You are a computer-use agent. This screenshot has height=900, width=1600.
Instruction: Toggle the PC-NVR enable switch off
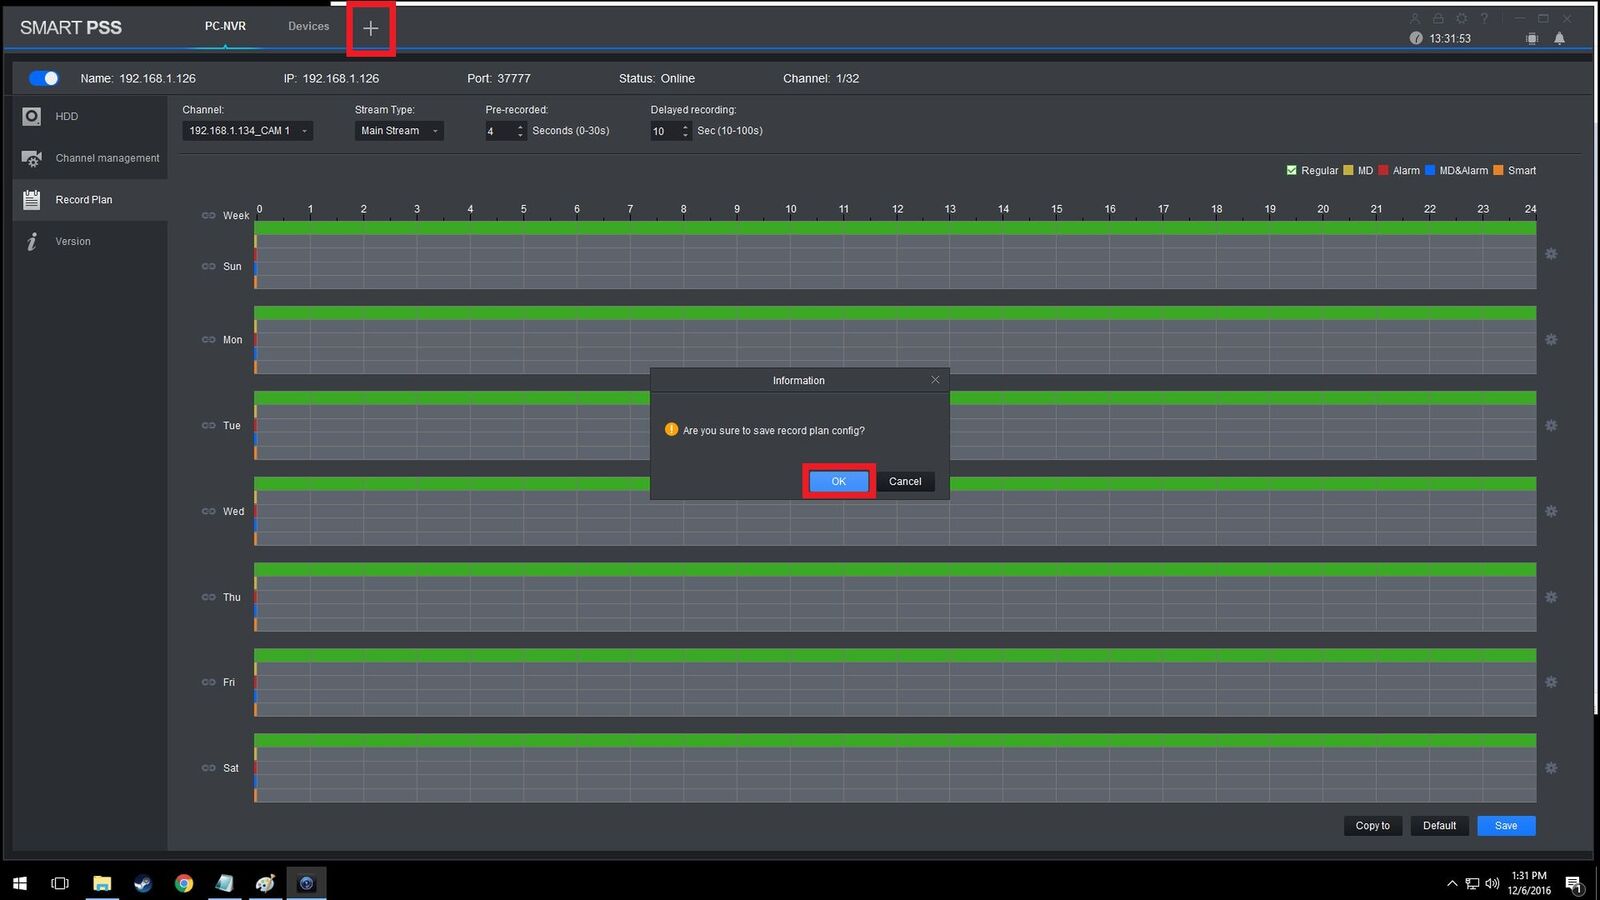44,78
